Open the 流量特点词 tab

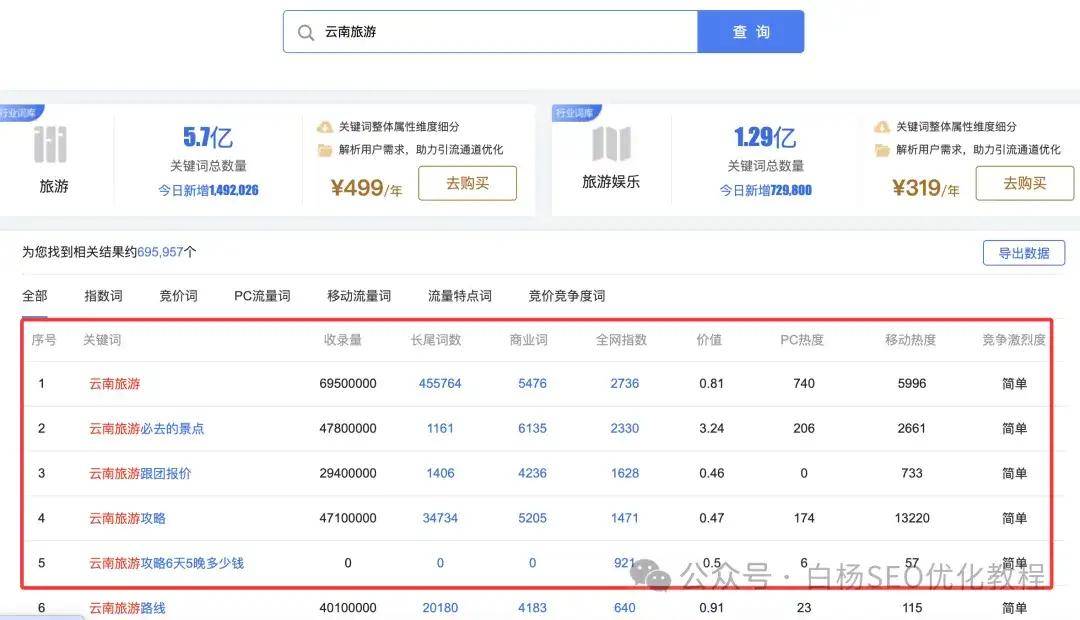point(459,296)
